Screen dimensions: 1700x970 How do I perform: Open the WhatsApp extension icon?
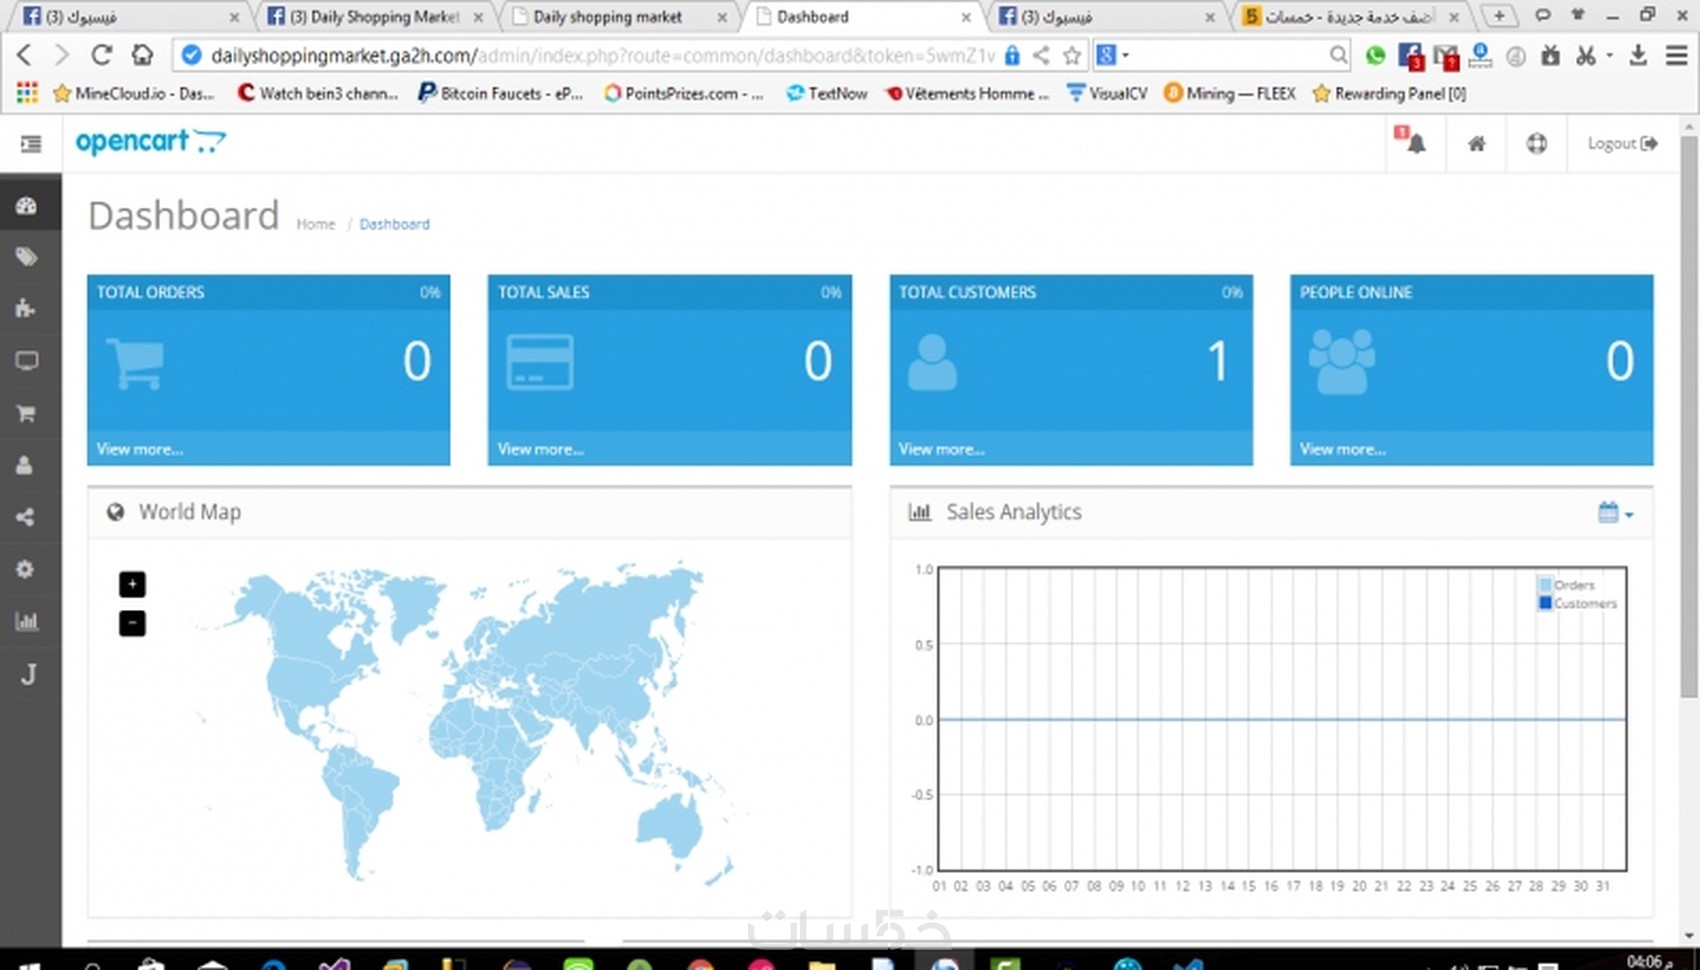tap(1376, 56)
